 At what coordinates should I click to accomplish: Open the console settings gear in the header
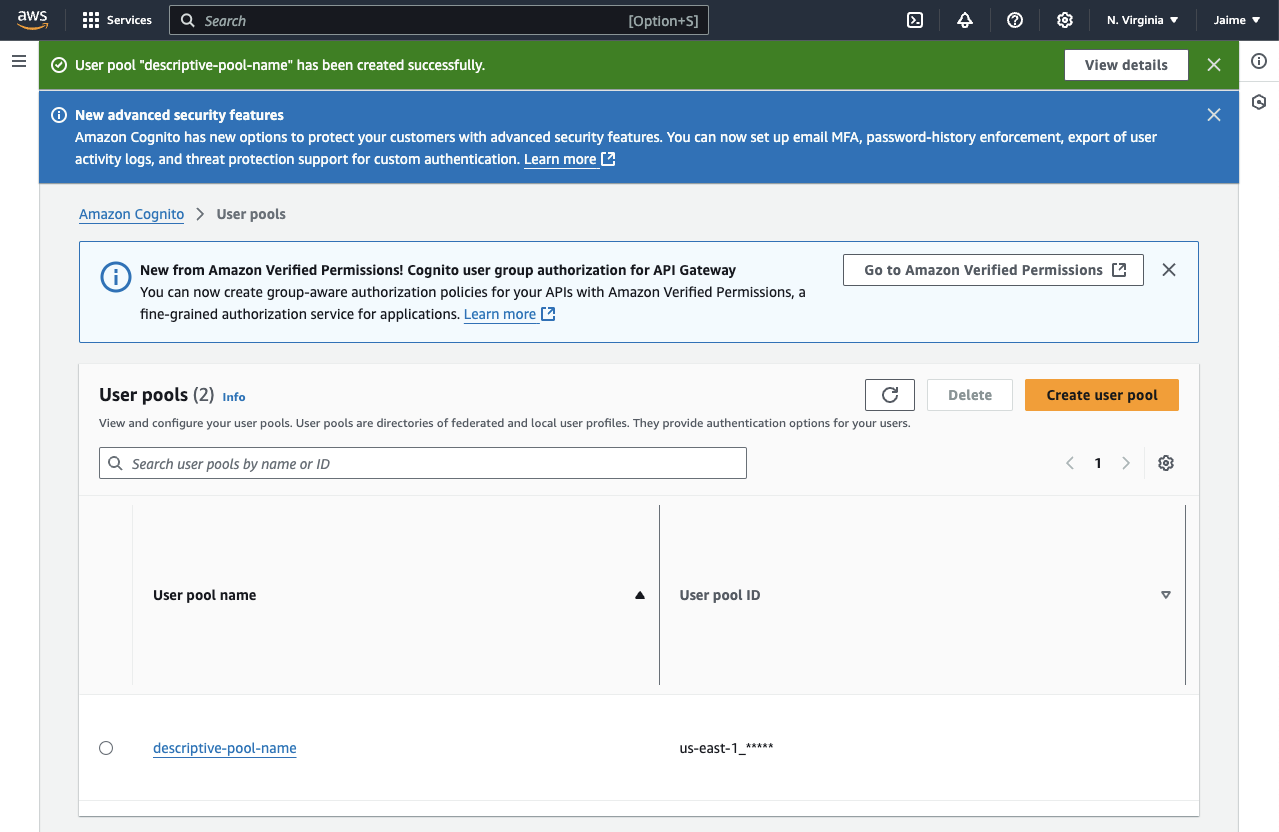1065,20
